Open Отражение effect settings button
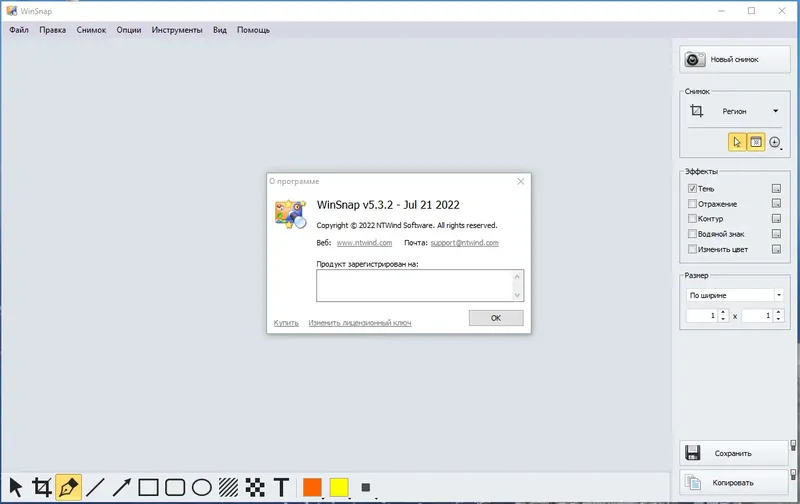The image size is (800, 504). click(x=776, y=204)
